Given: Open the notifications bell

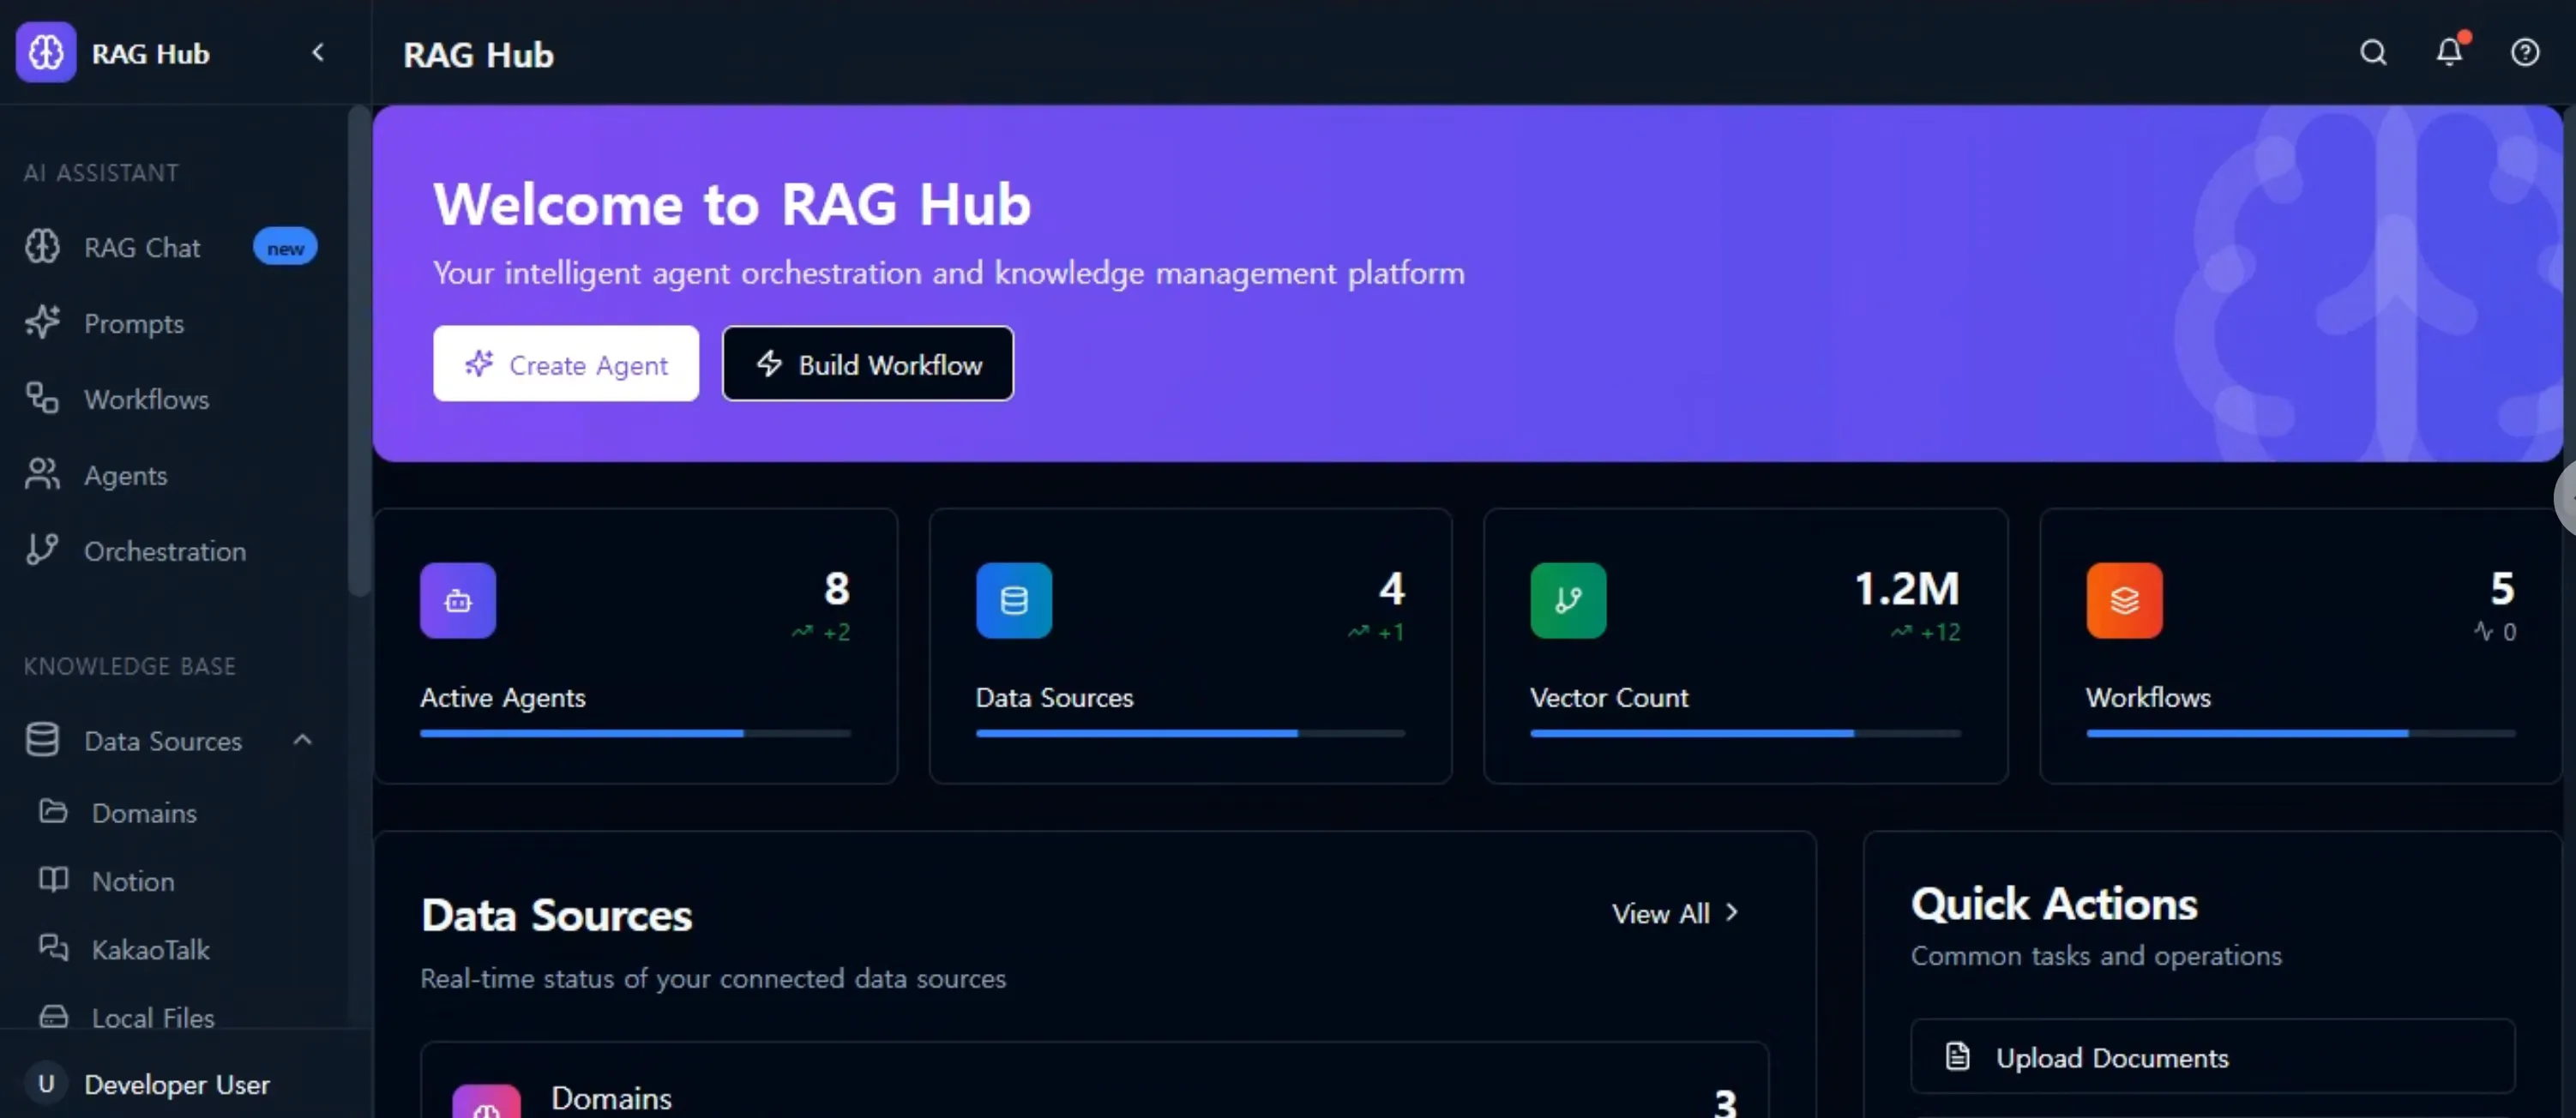Looking at the screenshot, I should [x=2448, y=52].
